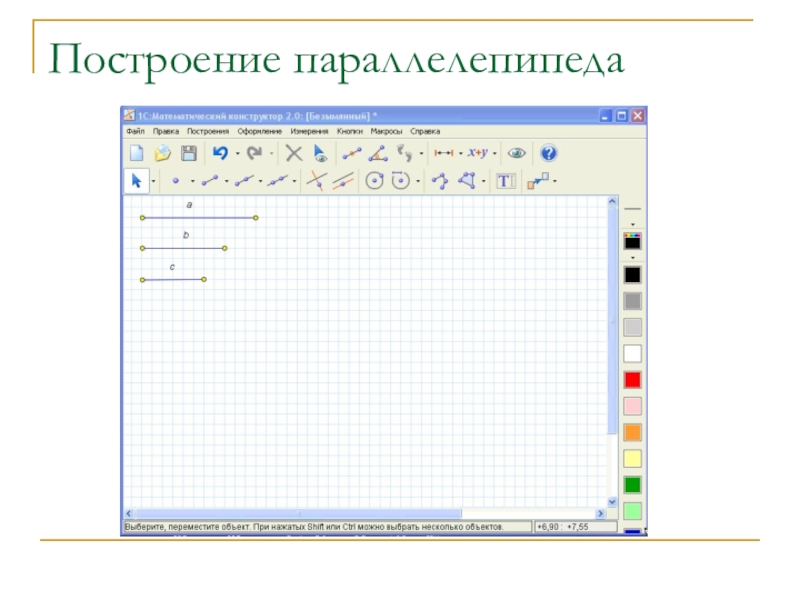
Task: Expand the point tool dropdown
Action: click(192, 181)
